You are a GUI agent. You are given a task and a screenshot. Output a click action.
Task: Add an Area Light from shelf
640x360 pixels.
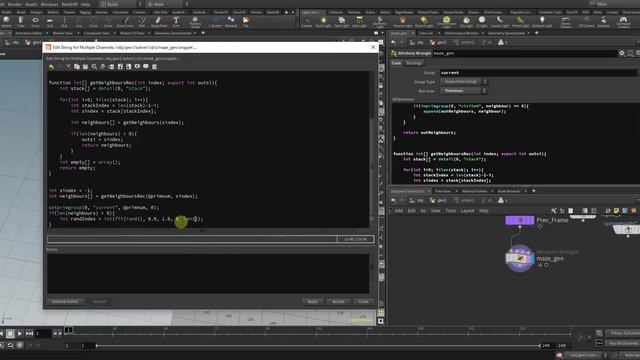(359, 22)
